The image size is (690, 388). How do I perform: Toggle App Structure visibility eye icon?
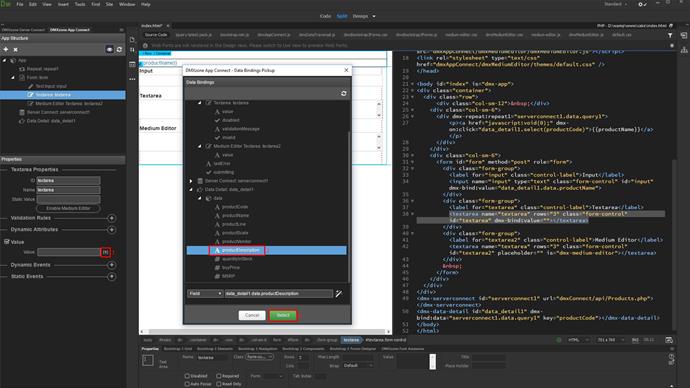coord(109,49)
